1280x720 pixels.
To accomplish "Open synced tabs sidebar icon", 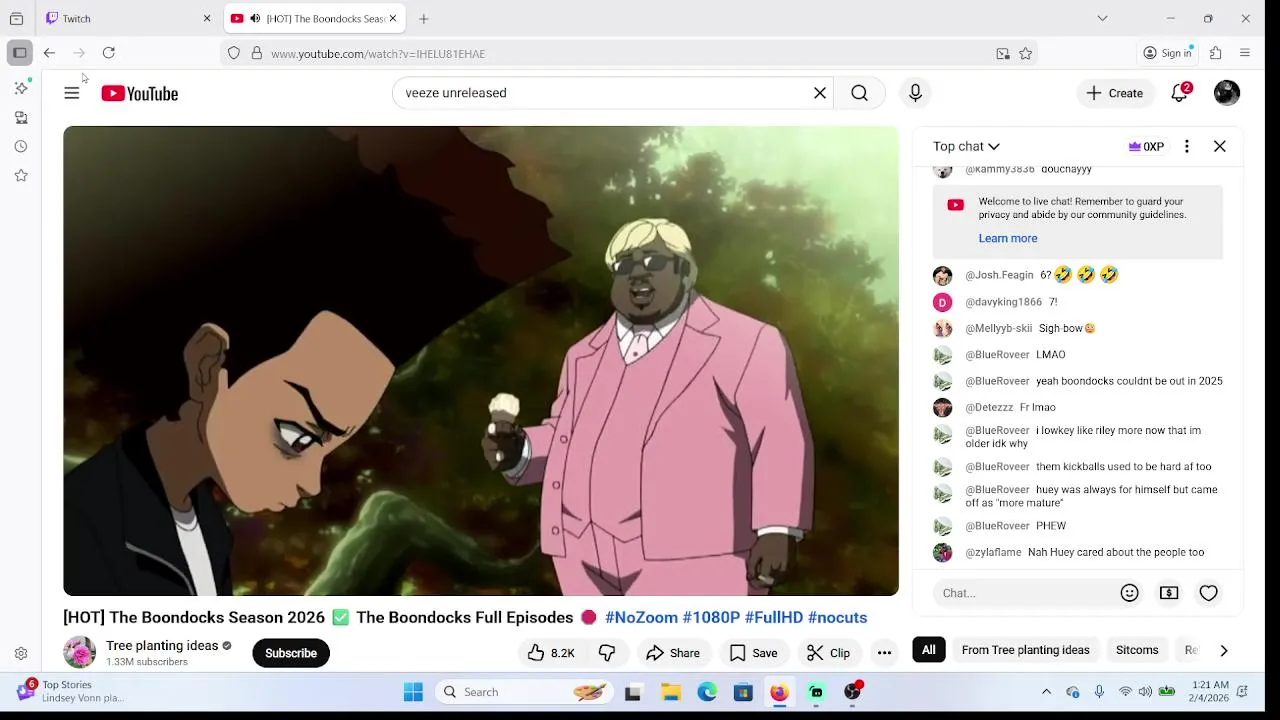I will [21, 118].
